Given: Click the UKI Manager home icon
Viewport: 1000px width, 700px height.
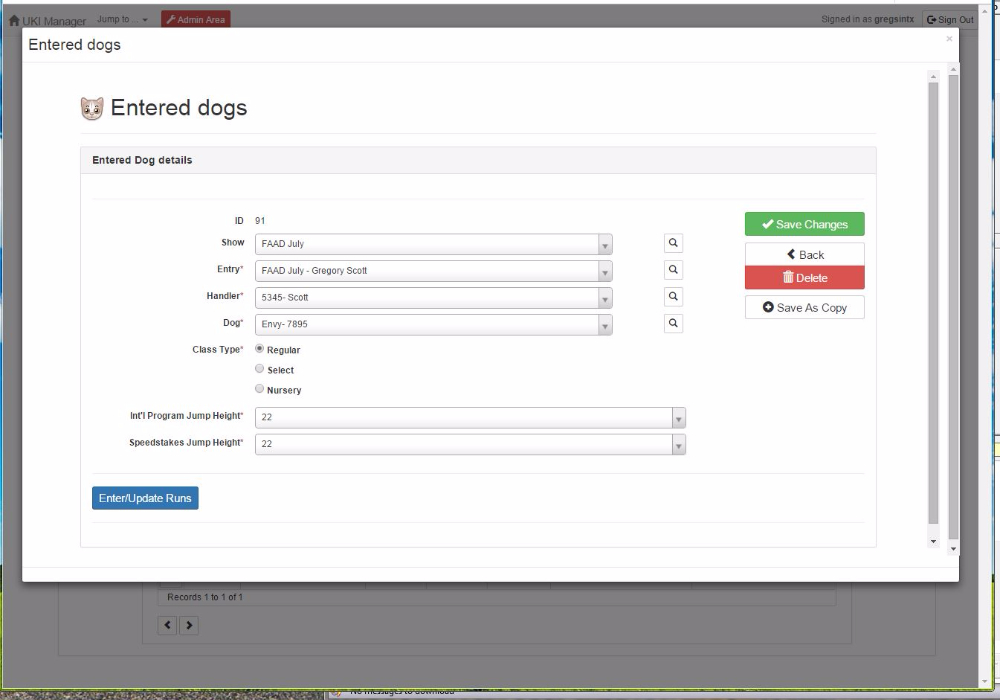Looking at the screenshot, I should pyautogui.click(x=14, y=20).
